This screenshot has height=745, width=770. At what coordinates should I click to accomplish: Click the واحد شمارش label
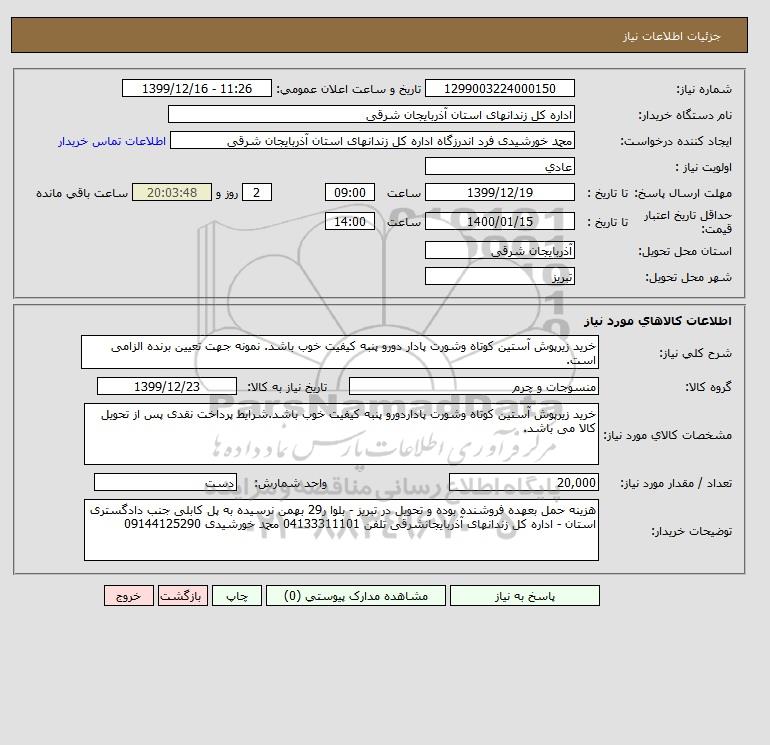(x=290, y=483)
